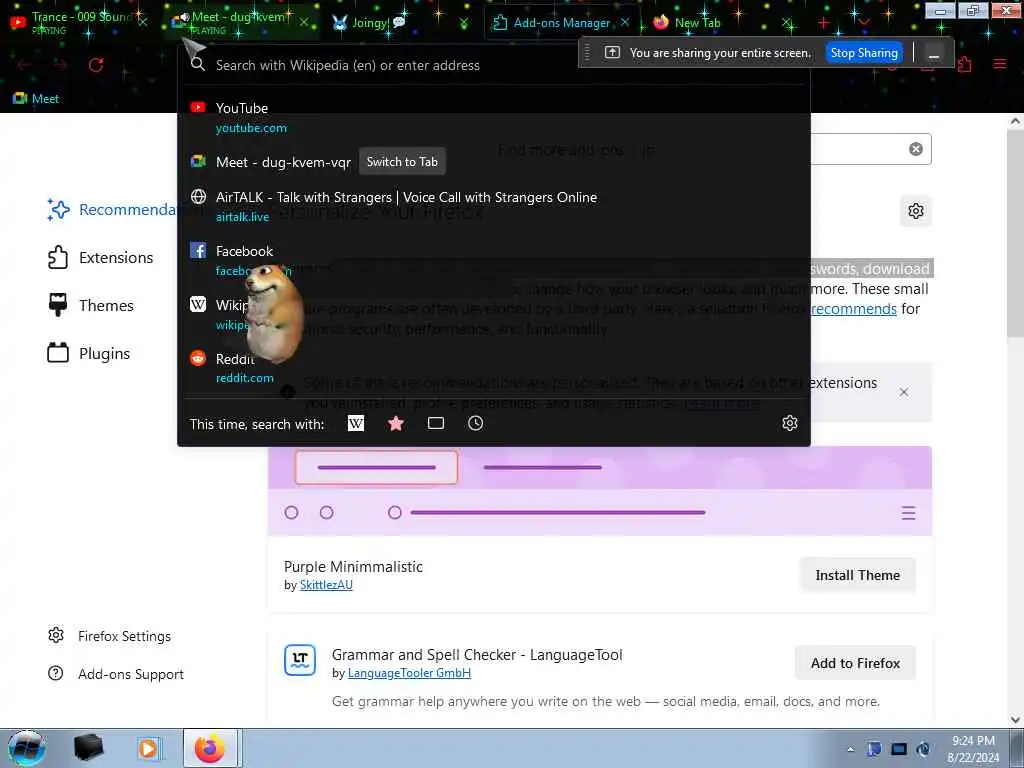Open the Meet bookmark in bookmarks toolbar
Image resolution: width=1024 pixels, height=768 pixels.
(x=36, y=99)
